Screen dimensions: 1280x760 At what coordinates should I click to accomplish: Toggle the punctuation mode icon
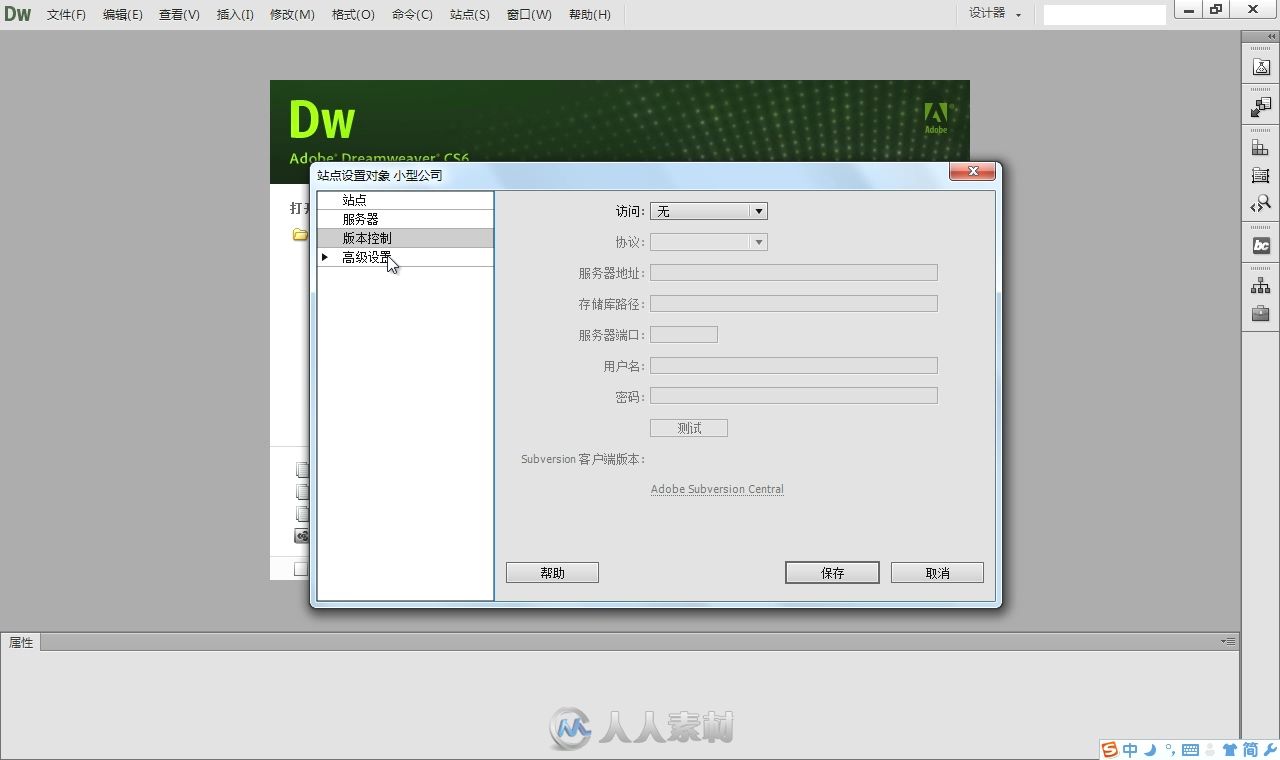coord(1169,750)
